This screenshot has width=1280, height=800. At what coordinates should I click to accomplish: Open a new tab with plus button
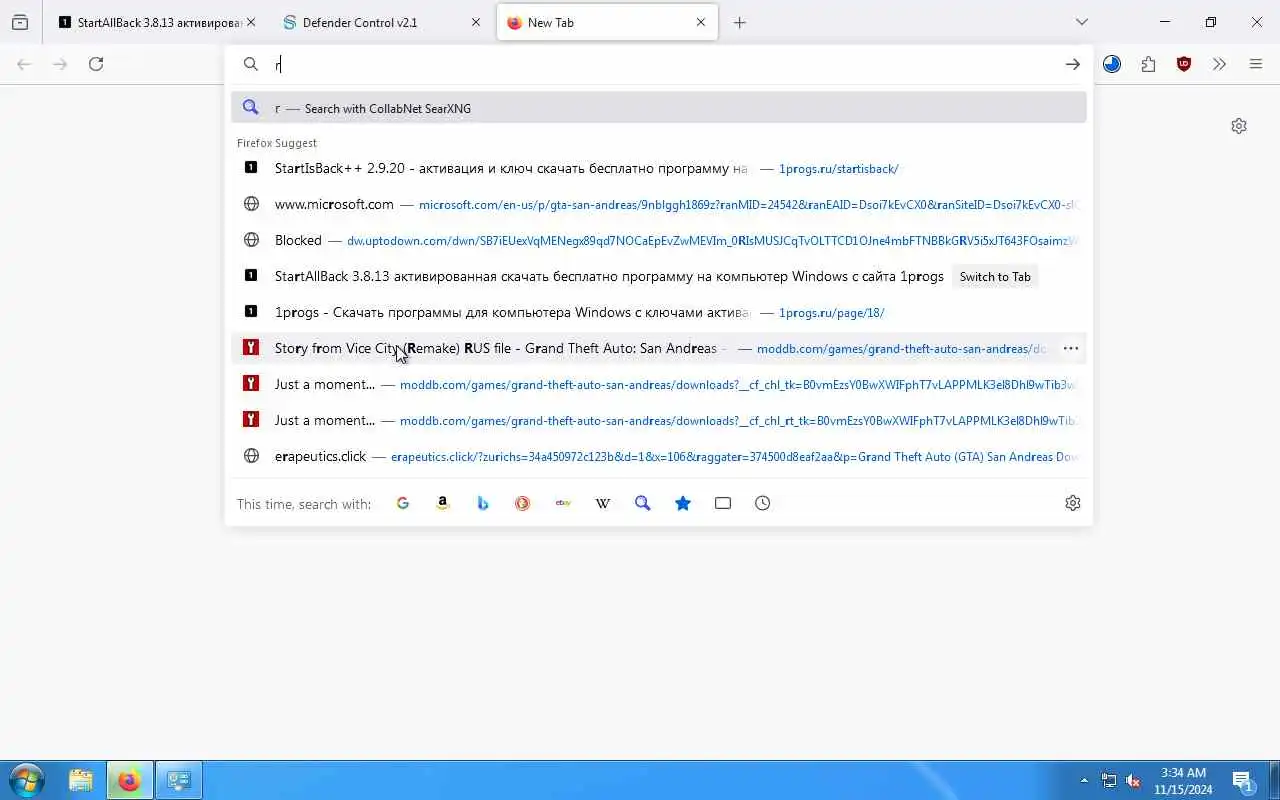740,22
